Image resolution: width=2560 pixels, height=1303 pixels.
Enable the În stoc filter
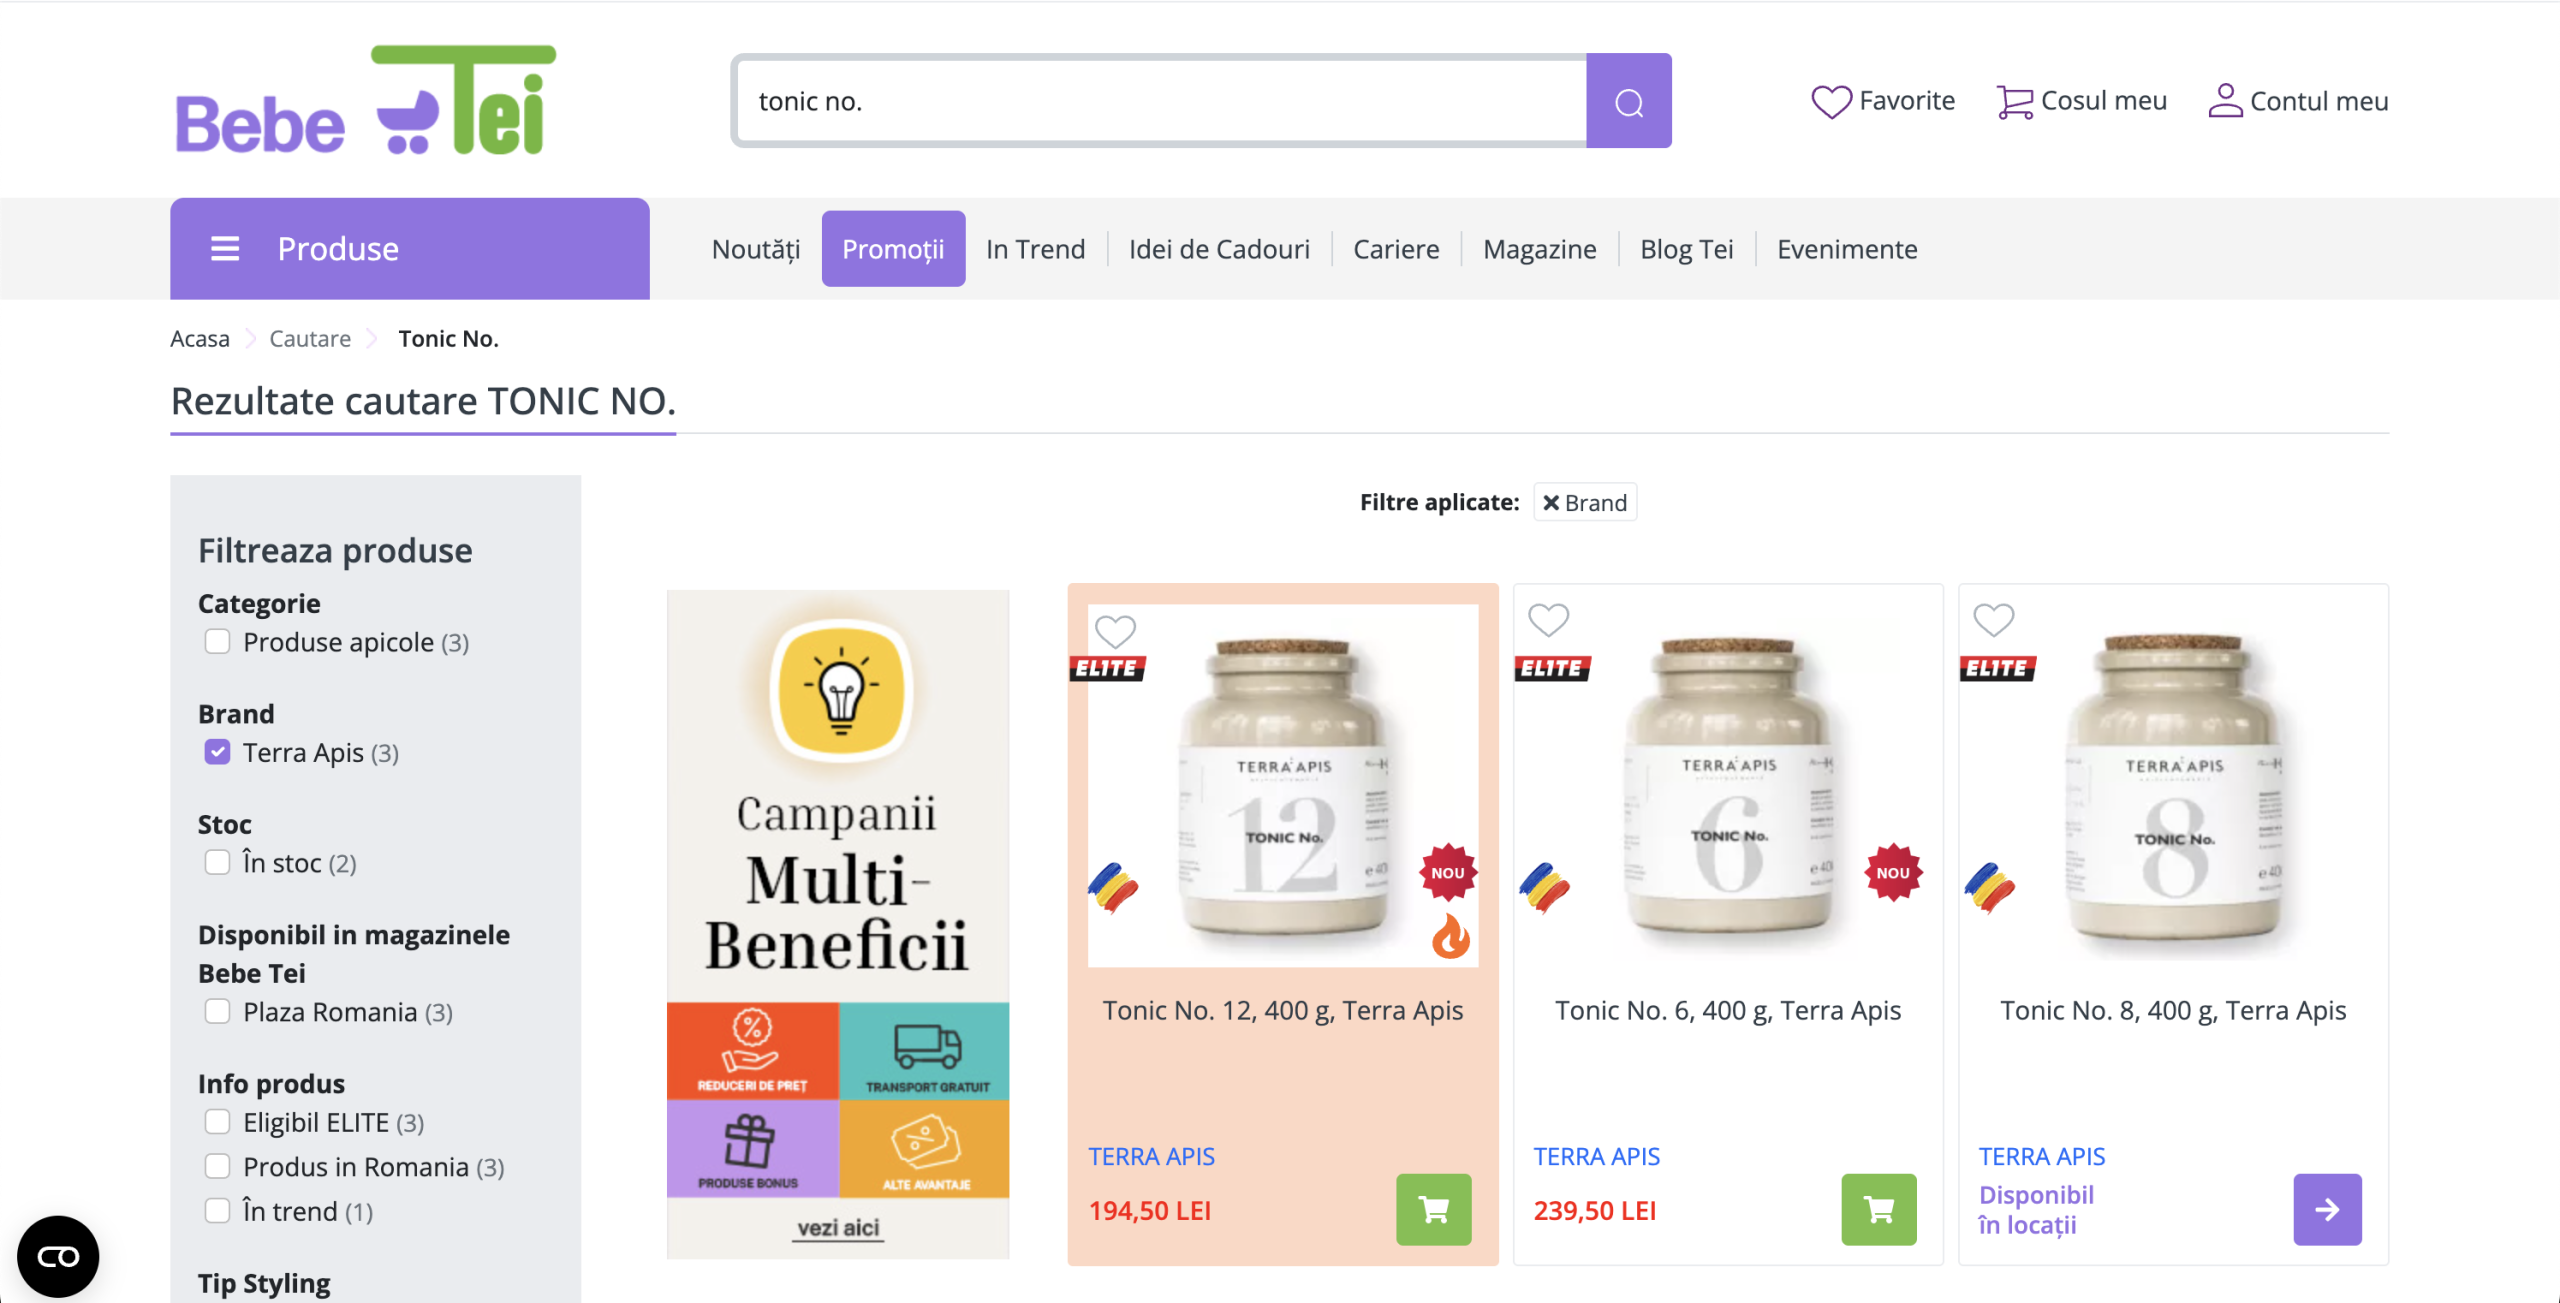[x=217, y=862]
